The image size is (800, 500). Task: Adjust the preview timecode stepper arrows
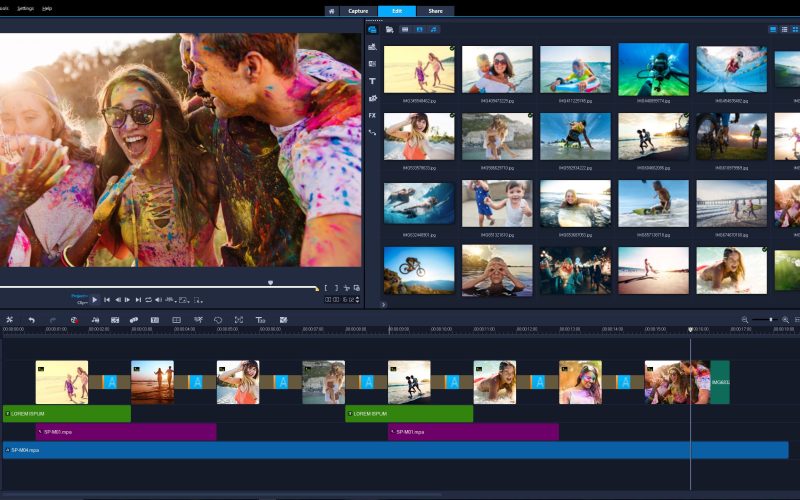click(x=357, y=299)
